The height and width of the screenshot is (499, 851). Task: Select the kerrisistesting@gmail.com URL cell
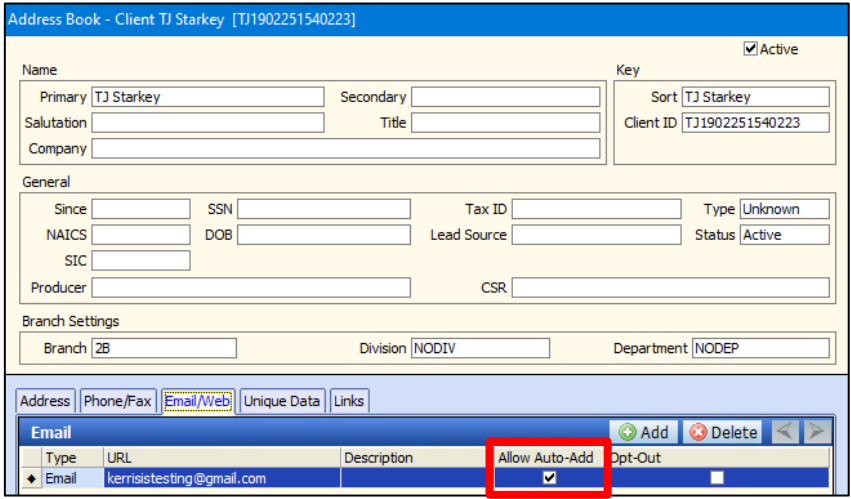click(222, 479)
